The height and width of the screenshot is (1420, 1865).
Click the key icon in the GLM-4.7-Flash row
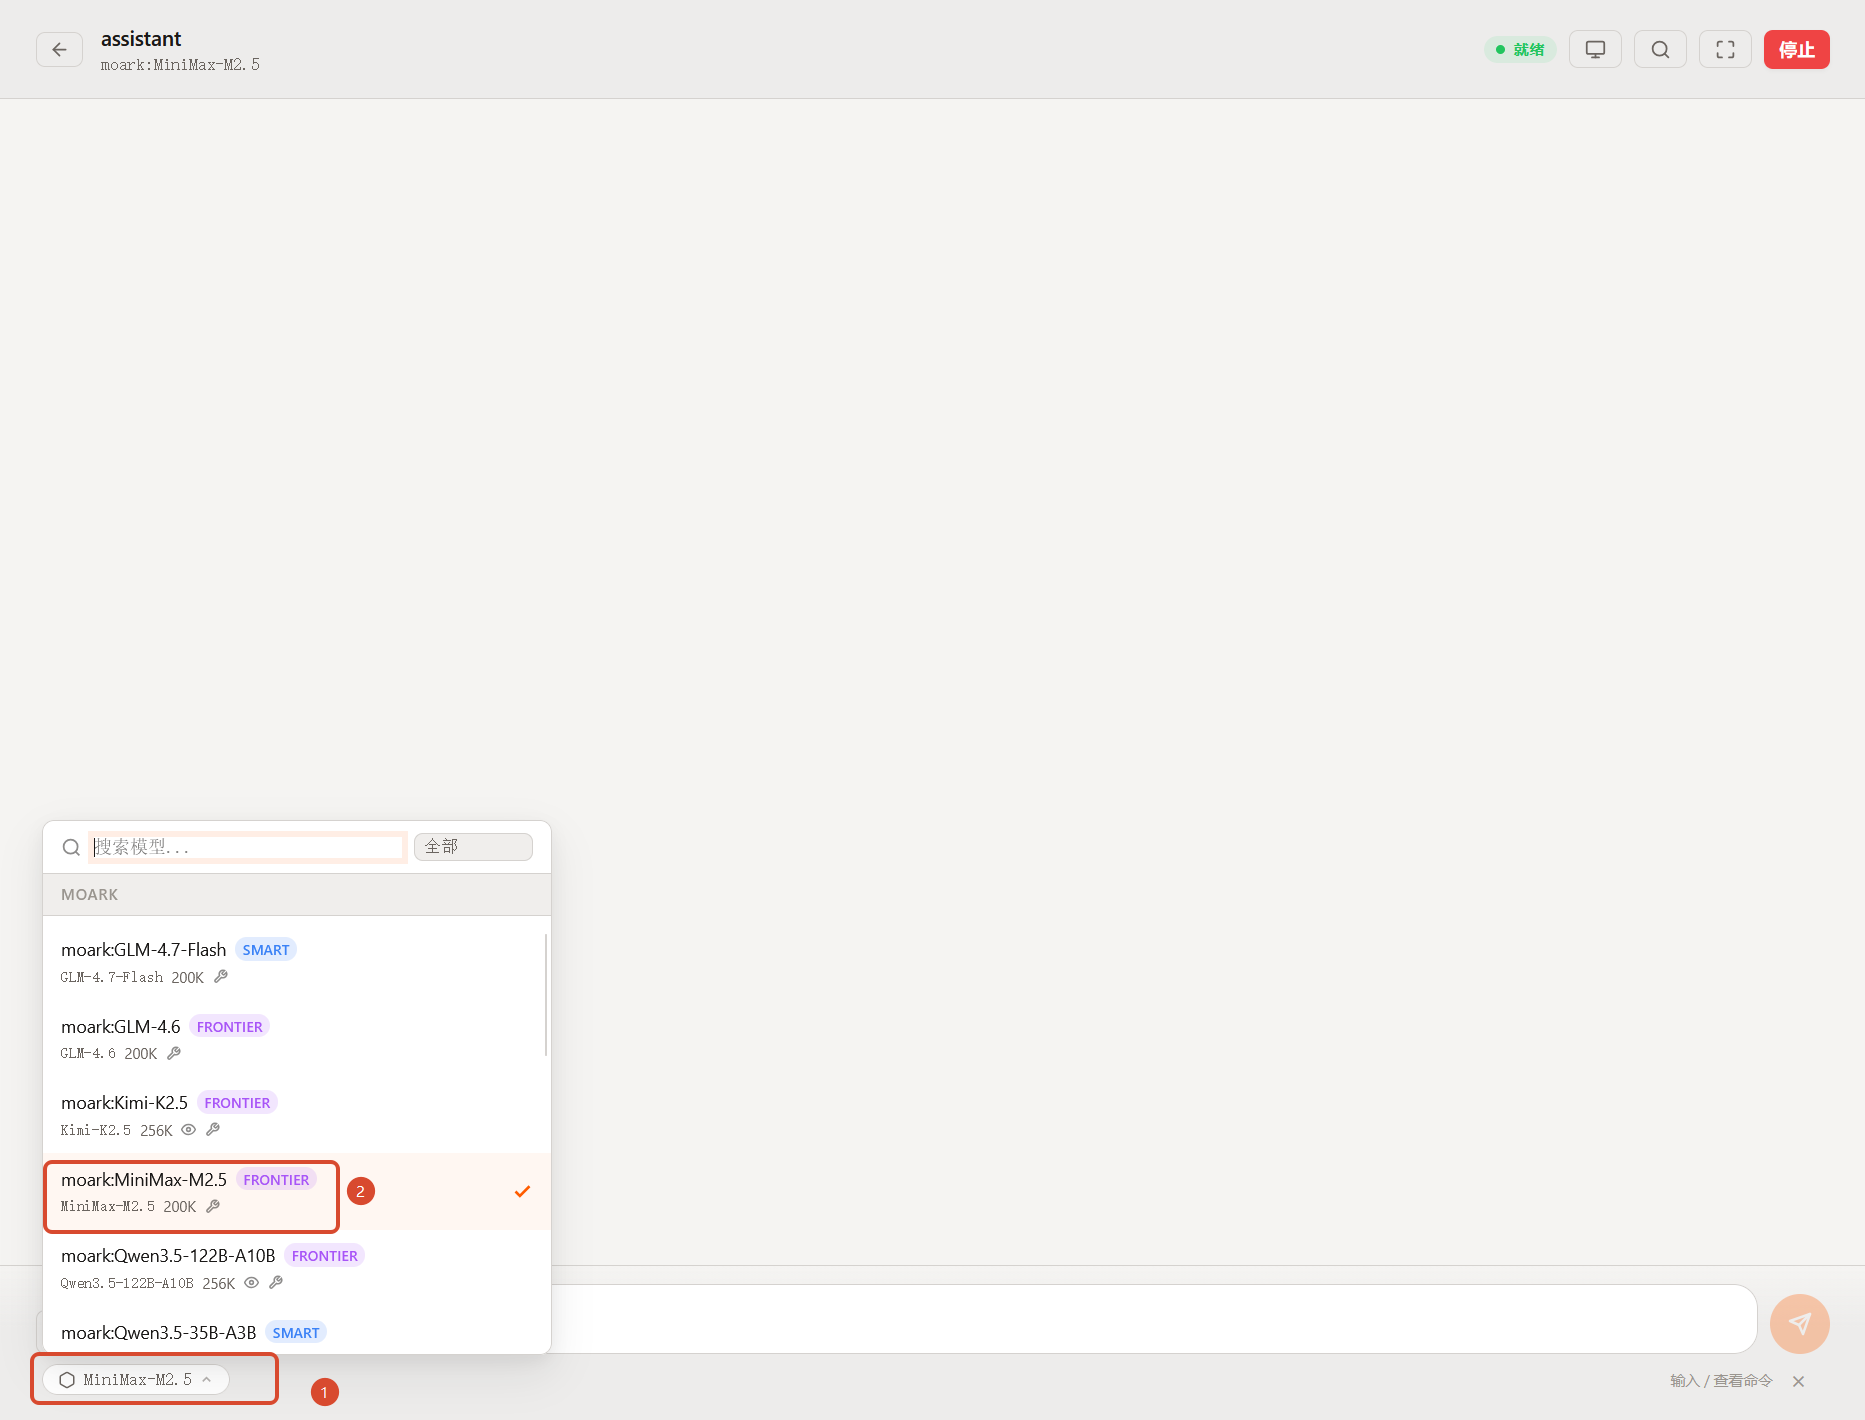point(221,977)
